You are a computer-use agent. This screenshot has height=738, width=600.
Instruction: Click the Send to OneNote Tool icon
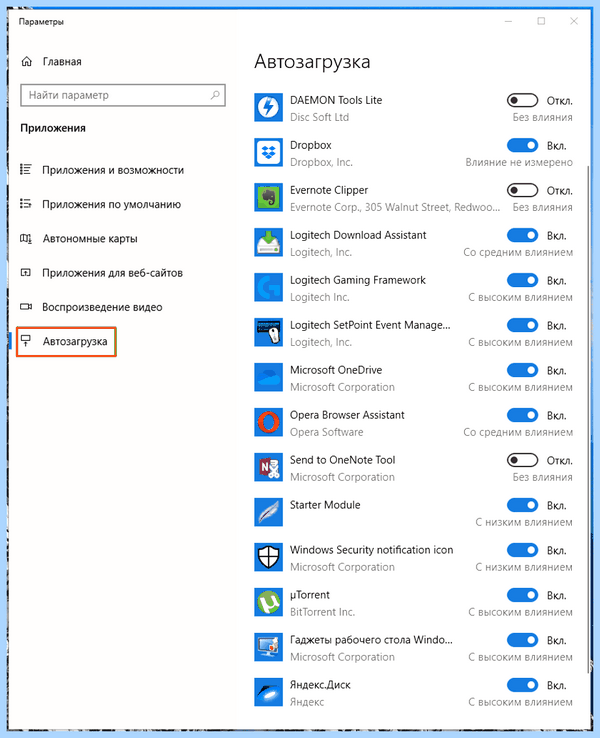click(x=268, y=467)
